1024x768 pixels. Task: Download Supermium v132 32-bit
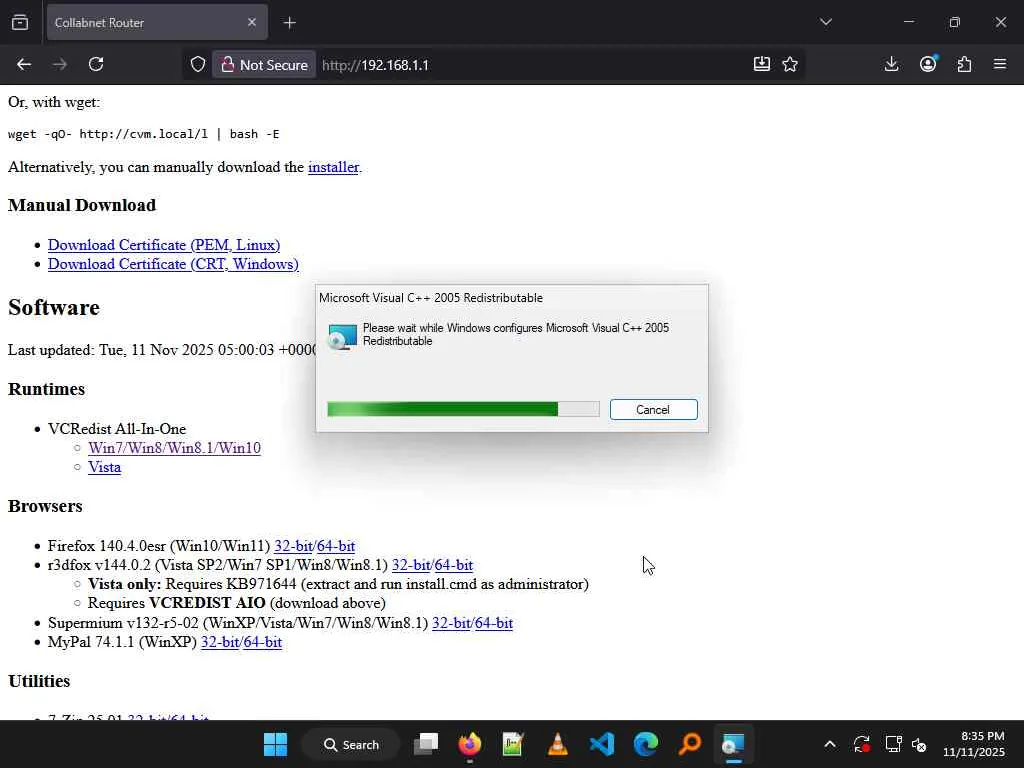(x=451, y=623)
